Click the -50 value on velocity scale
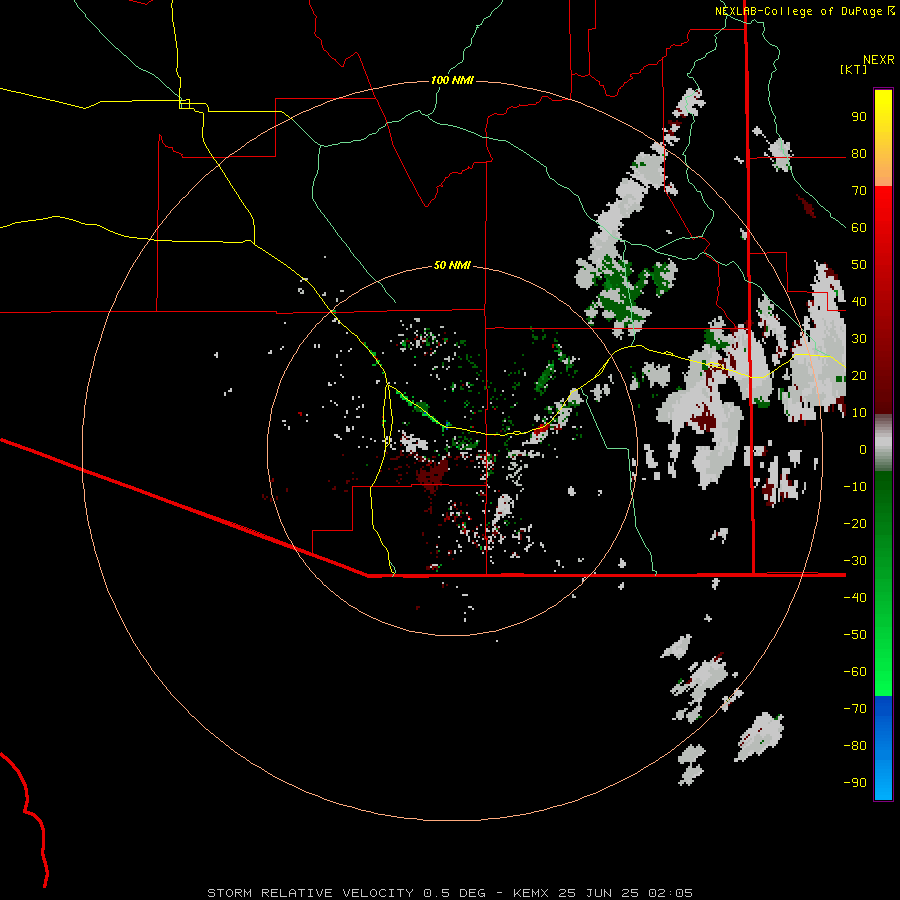This screenshot has width=900, height=900. point(855,634)
